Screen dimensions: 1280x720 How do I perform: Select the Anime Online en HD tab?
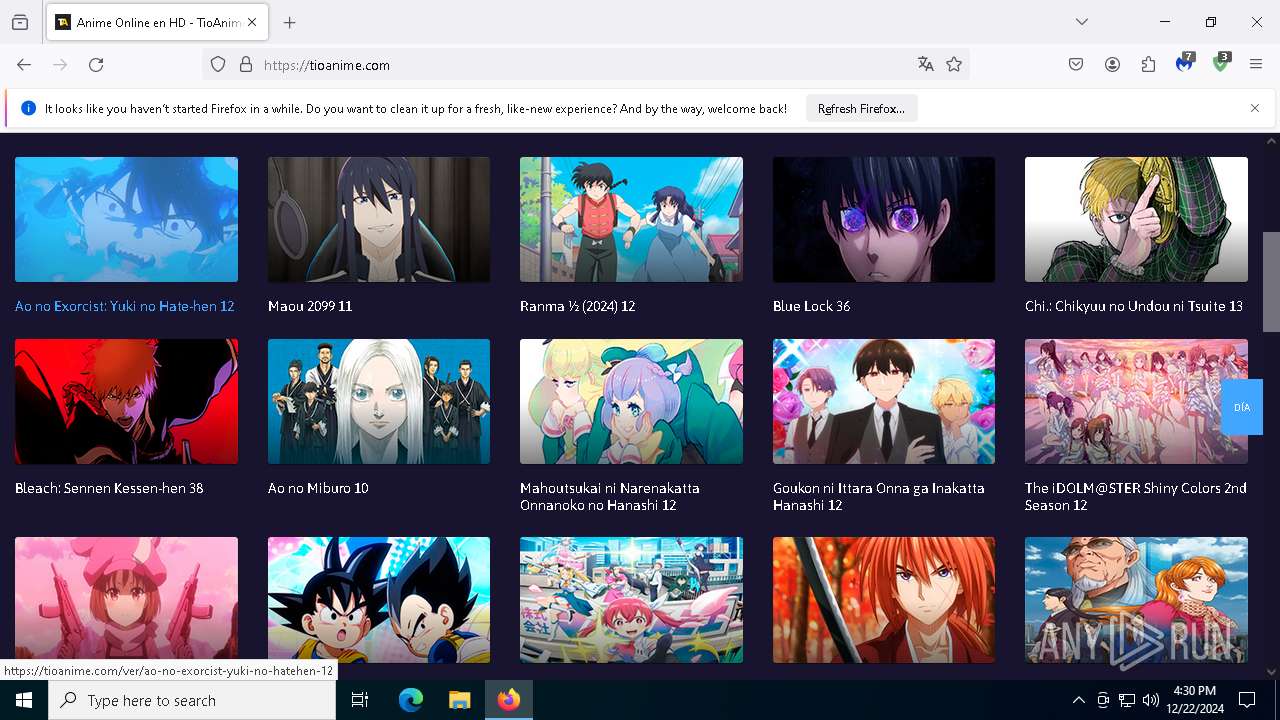click(x=156, y=22)
